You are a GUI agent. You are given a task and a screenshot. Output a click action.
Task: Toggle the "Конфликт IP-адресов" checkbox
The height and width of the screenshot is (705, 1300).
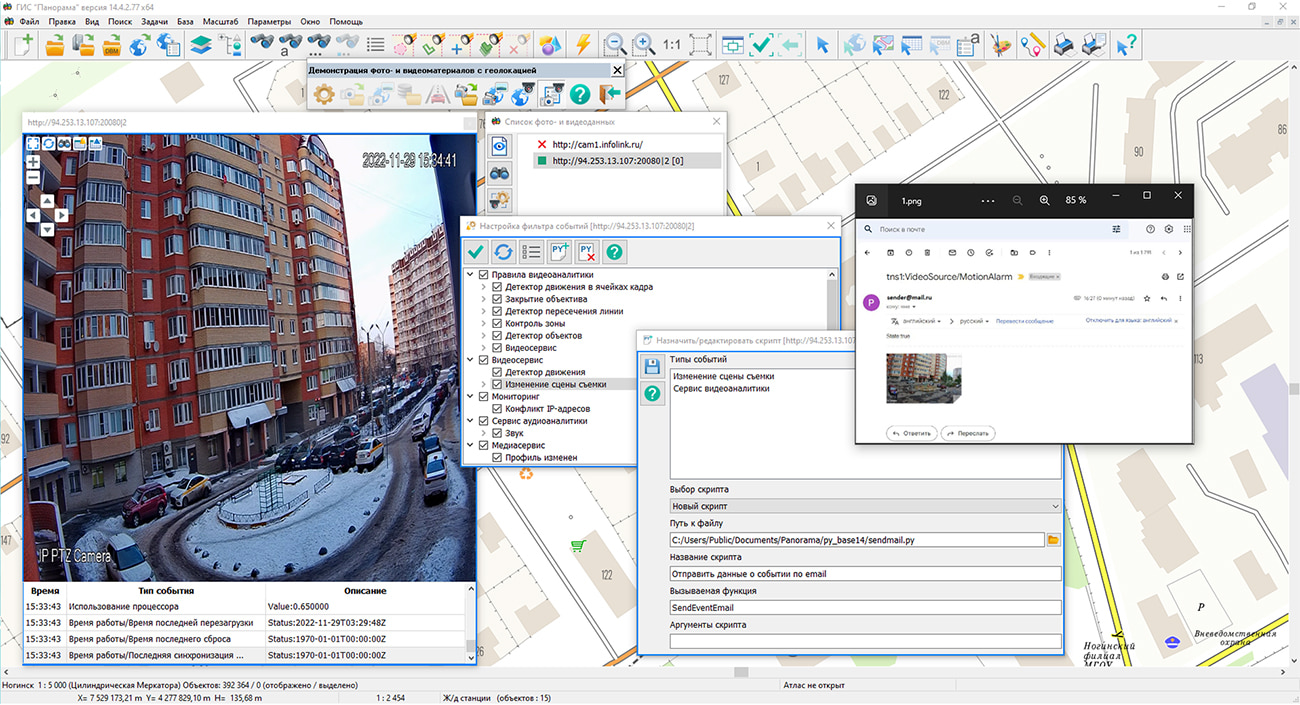(497, 409)
